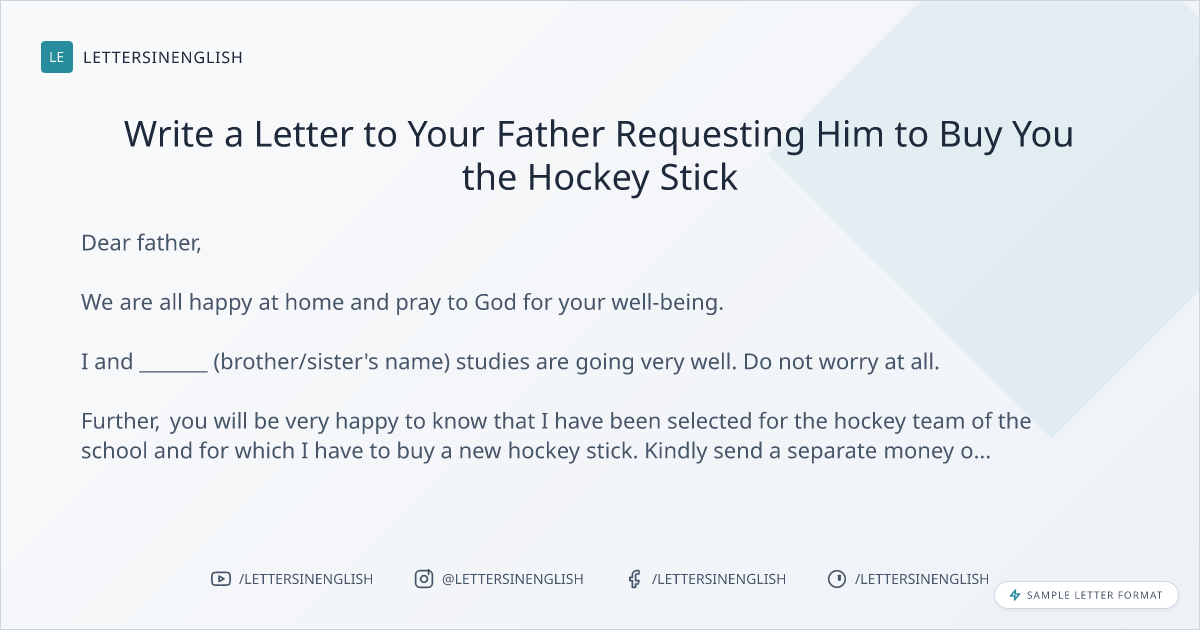Click the YouTube icon in footer
Image resolution: width=1200 pixels, height=630 pixels.
[x=220, y=579]
